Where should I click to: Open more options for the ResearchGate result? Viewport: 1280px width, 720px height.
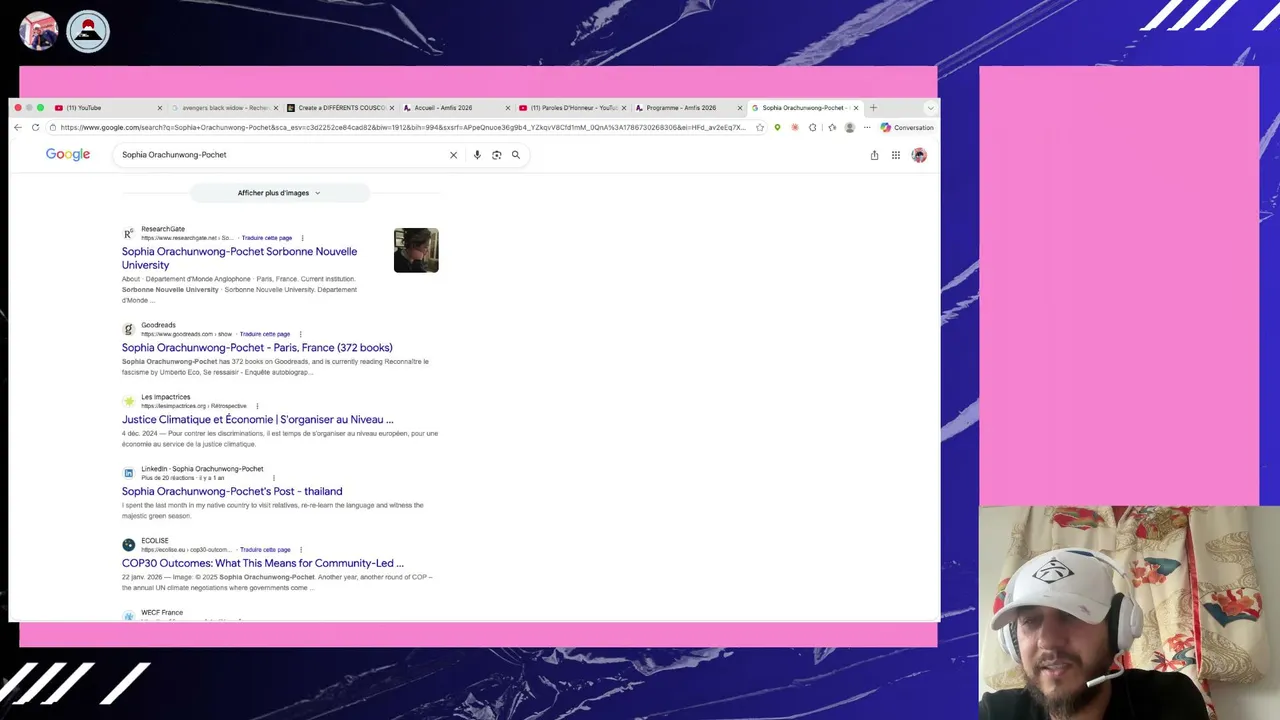(302, 238)
